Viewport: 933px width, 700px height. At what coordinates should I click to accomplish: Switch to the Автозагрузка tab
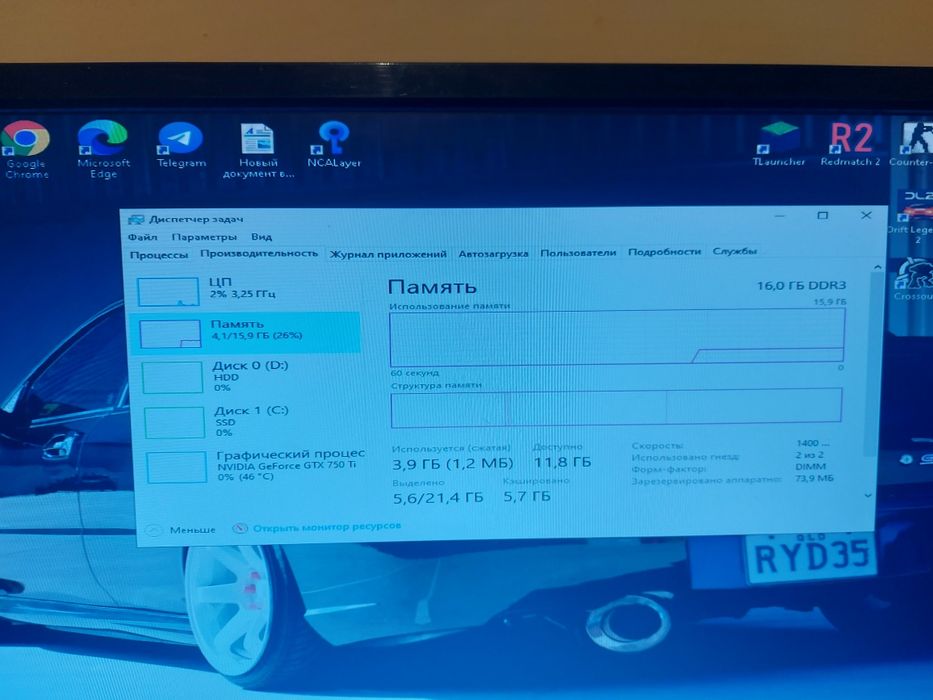(493, 254)
